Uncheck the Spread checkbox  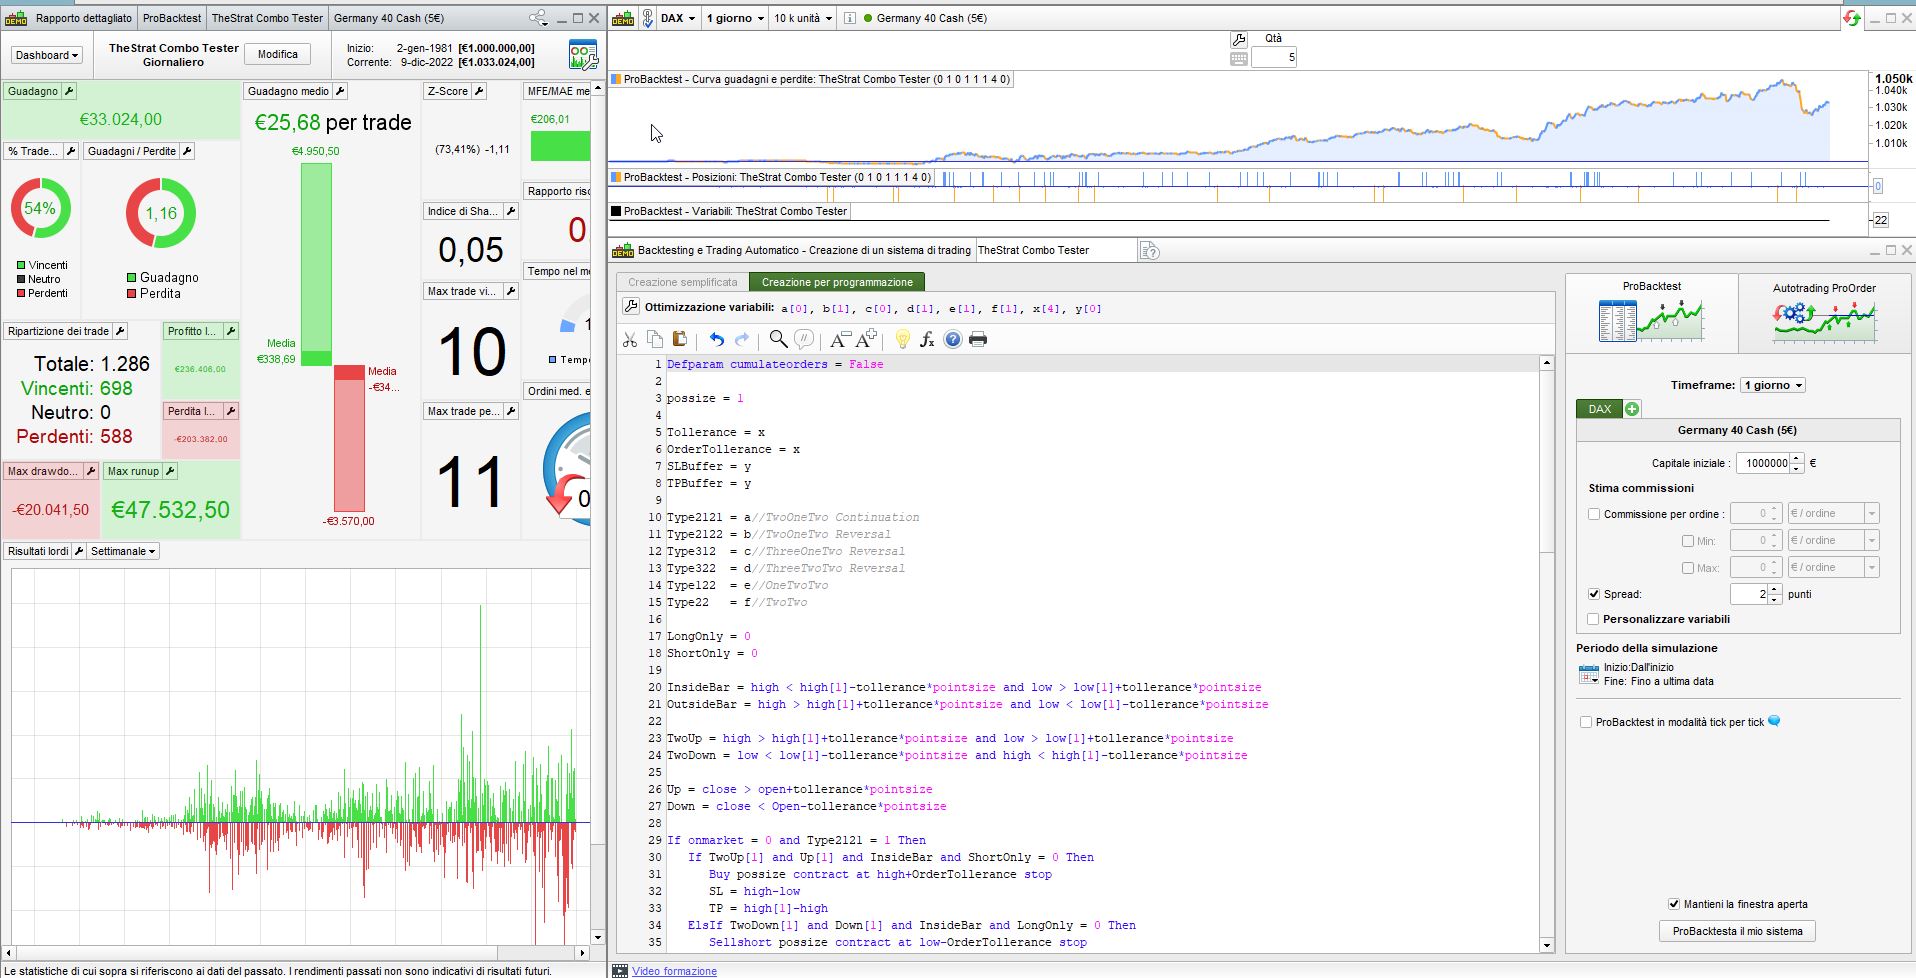(x=1594, y=594)
